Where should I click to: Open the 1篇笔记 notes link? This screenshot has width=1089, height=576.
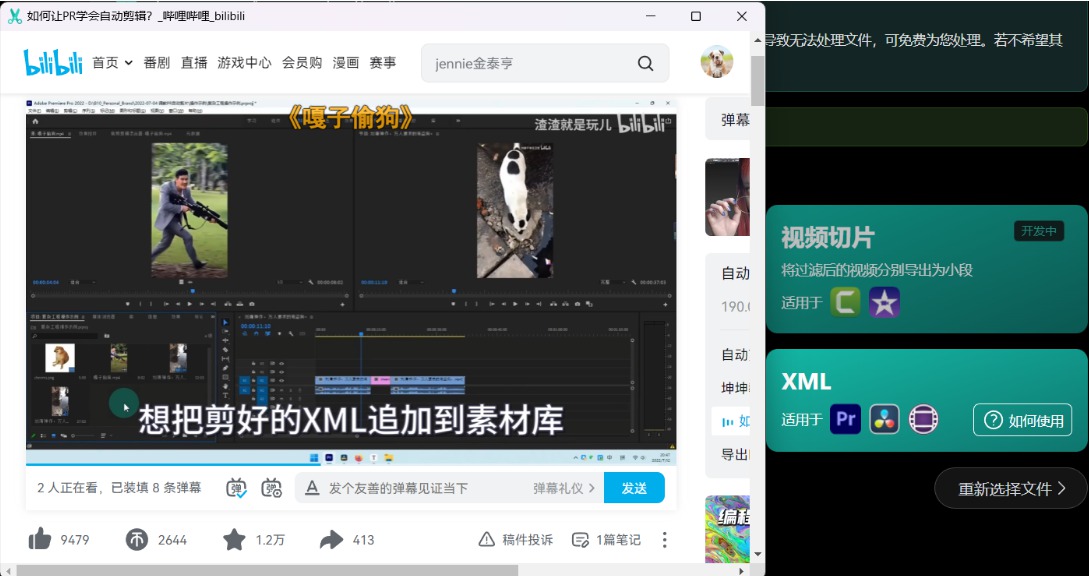click(x=606, y=539)
